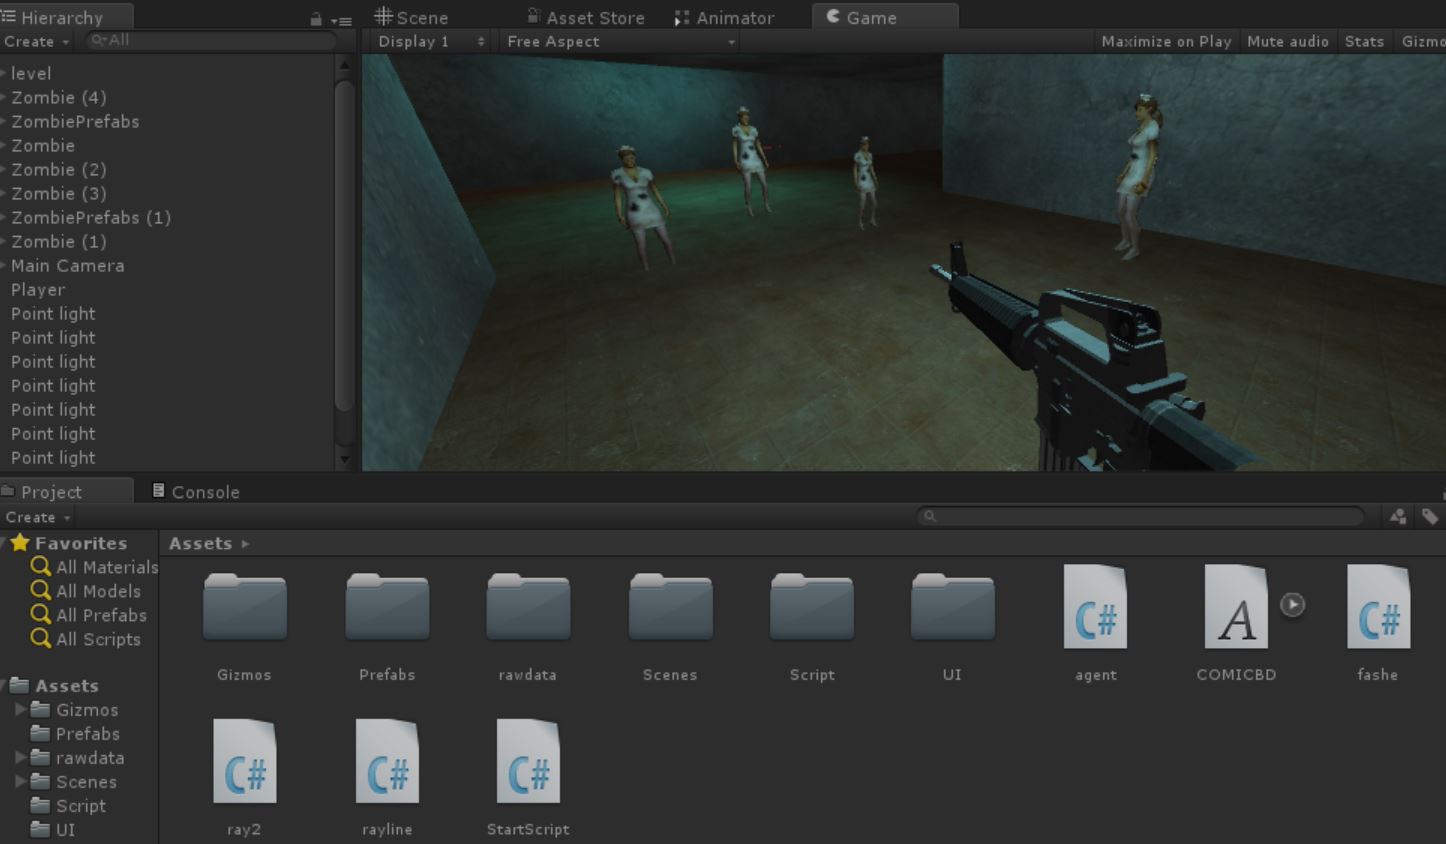Select the Favorites star entry
The height and width of the screenshot is (844, 1446).
click(69, 543)
